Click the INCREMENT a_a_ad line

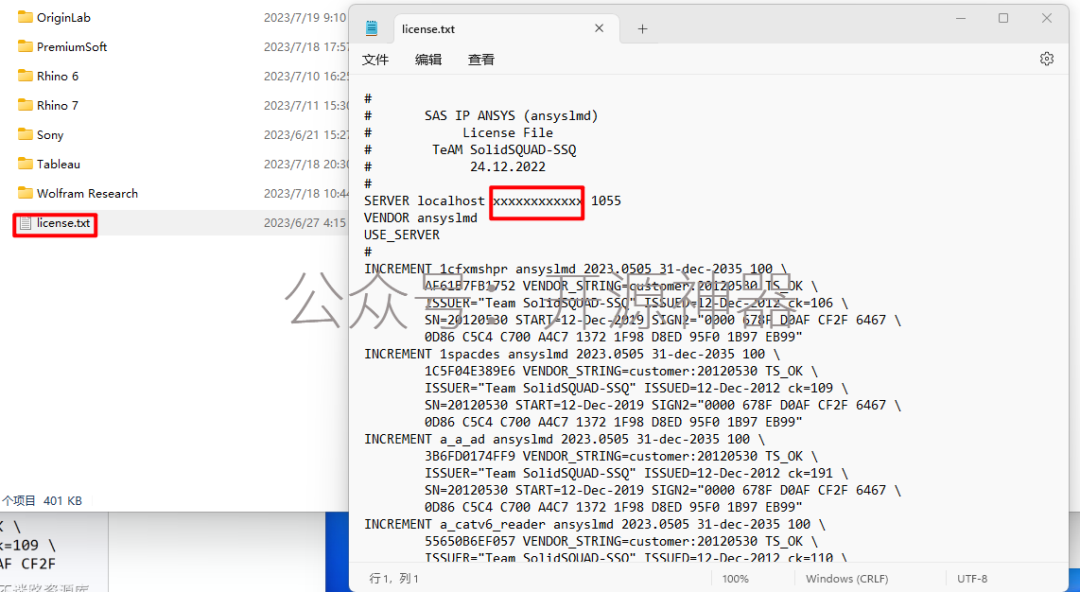click(x=565, y=440)
